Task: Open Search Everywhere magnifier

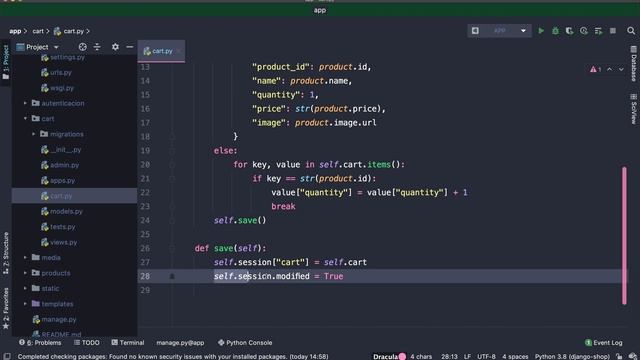Action: (x=631, y=31)
